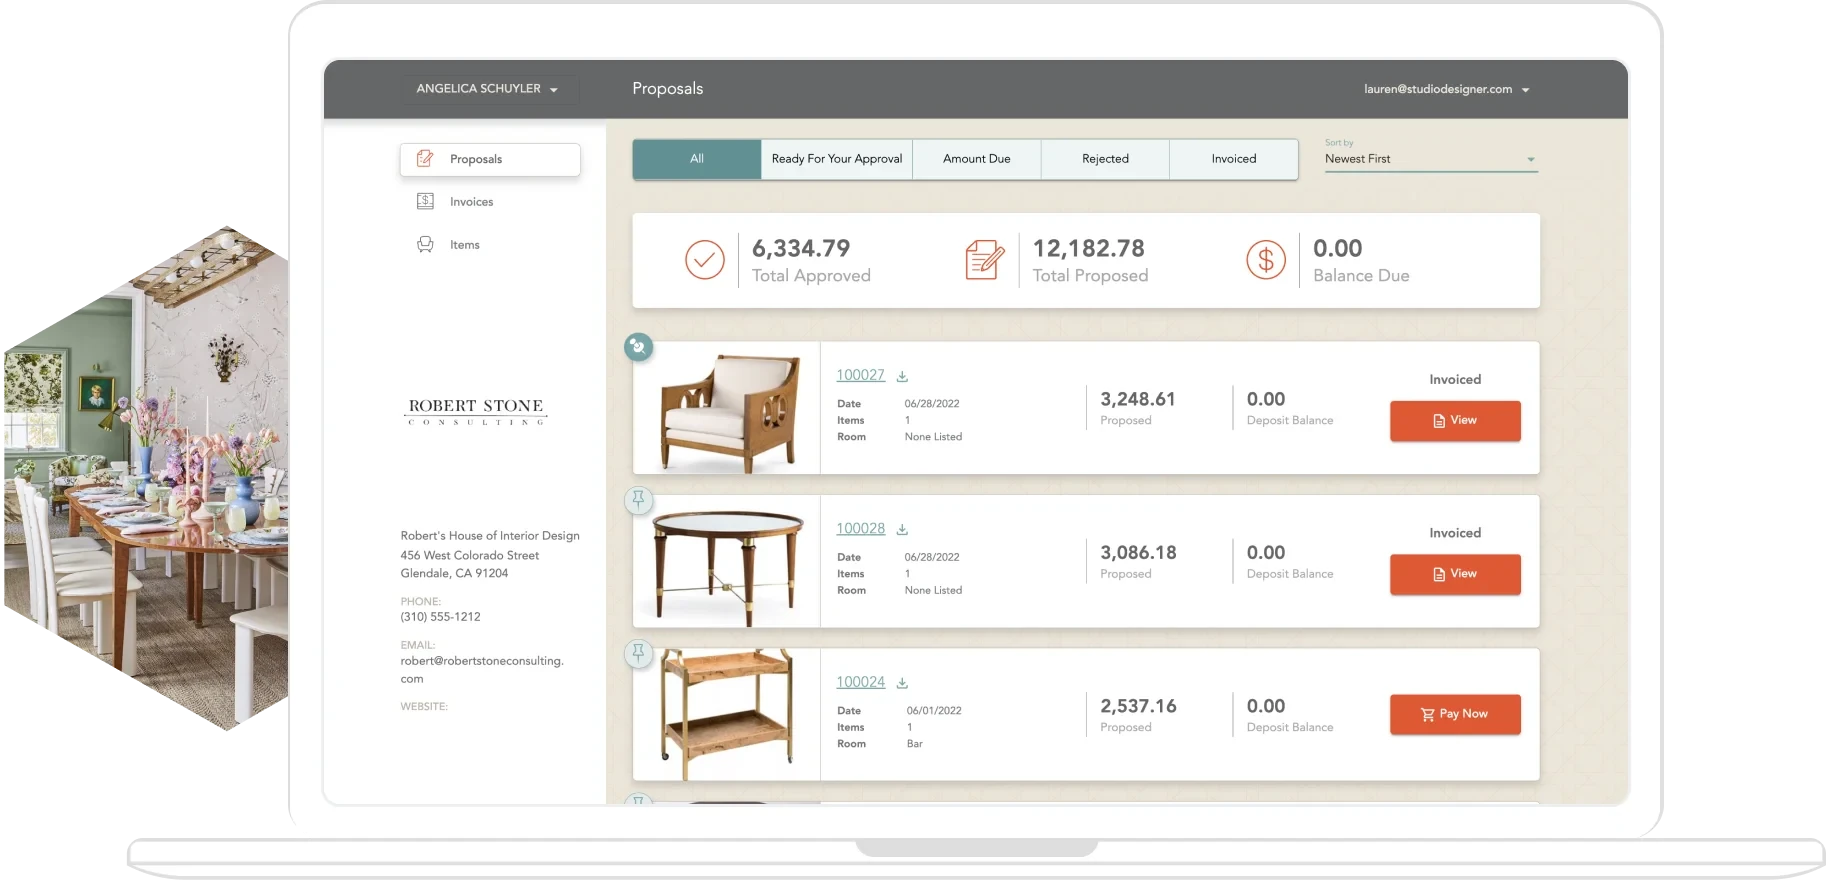The image size is (1840, 882).
Task: Open Invoices in the sidebar
Action: [x=471, y=202]
